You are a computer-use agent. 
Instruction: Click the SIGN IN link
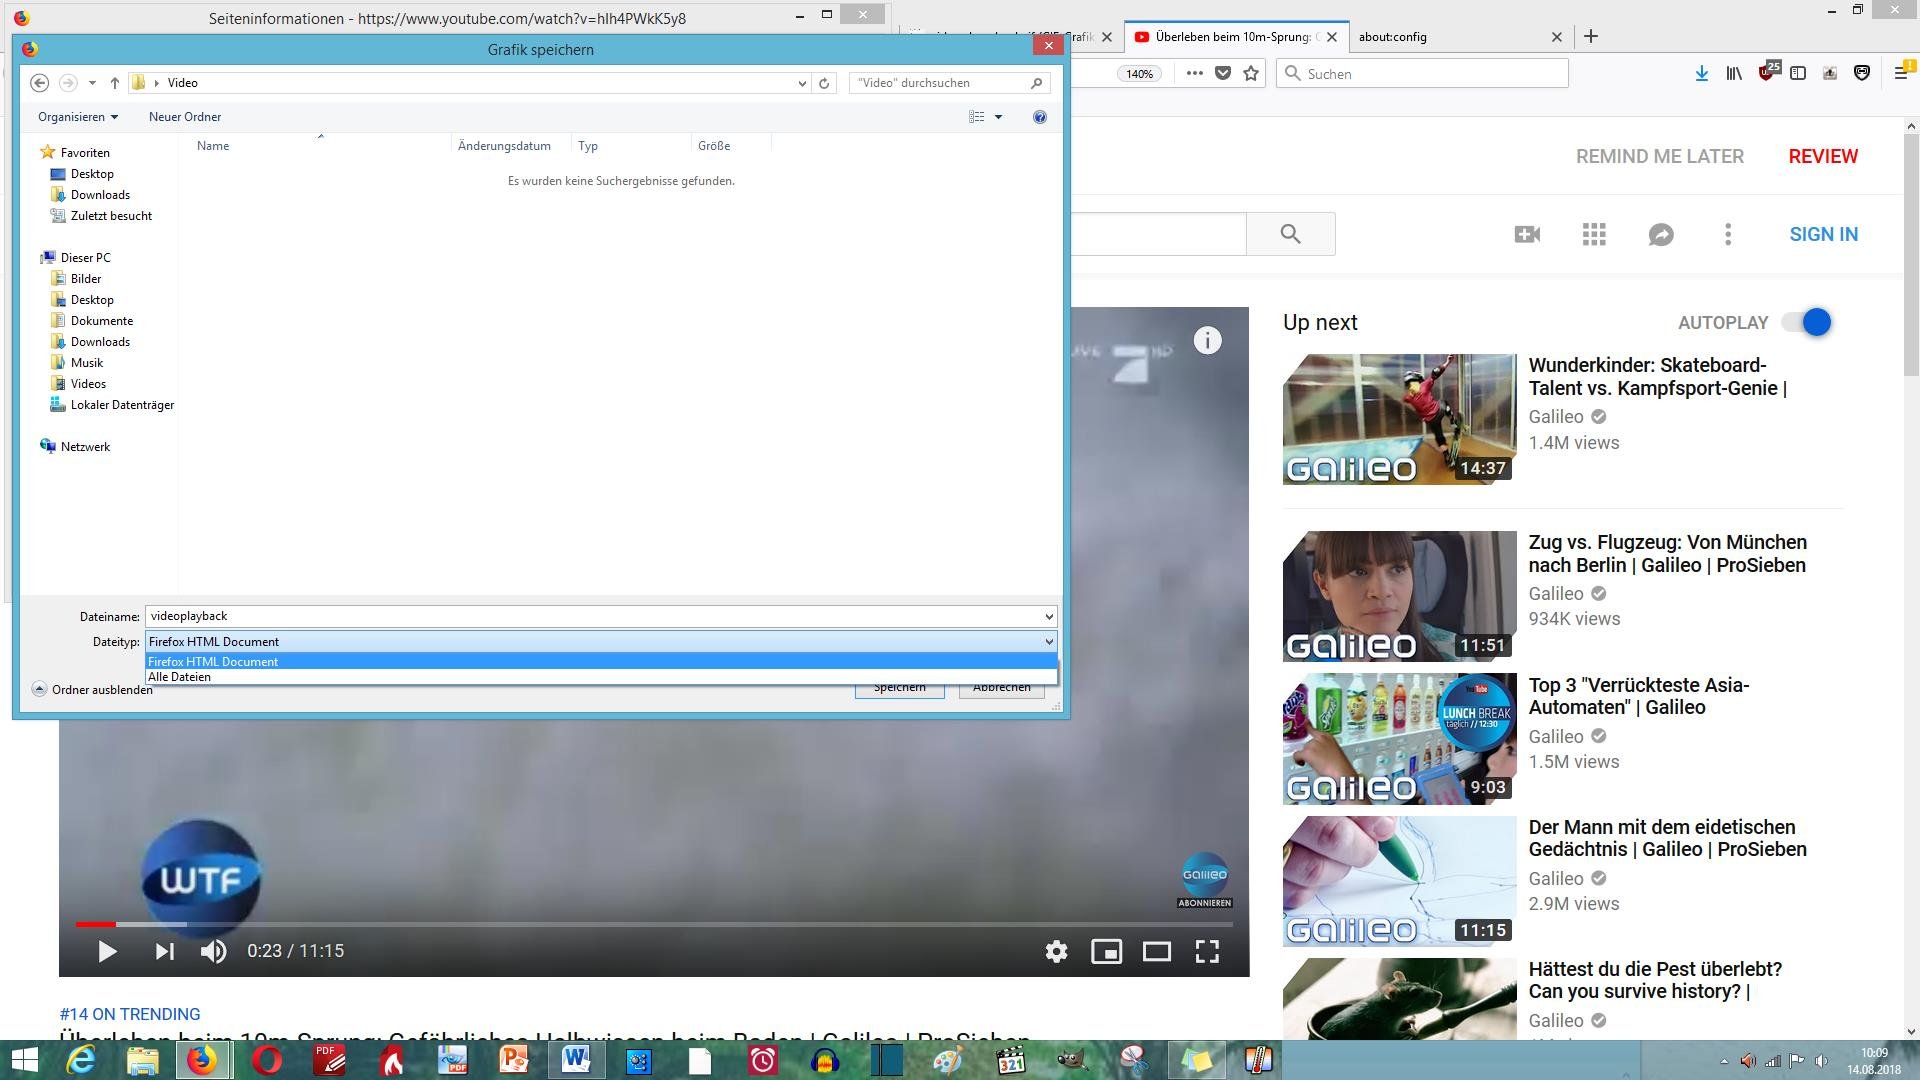pyautogui.click(x=1823, y=234)
